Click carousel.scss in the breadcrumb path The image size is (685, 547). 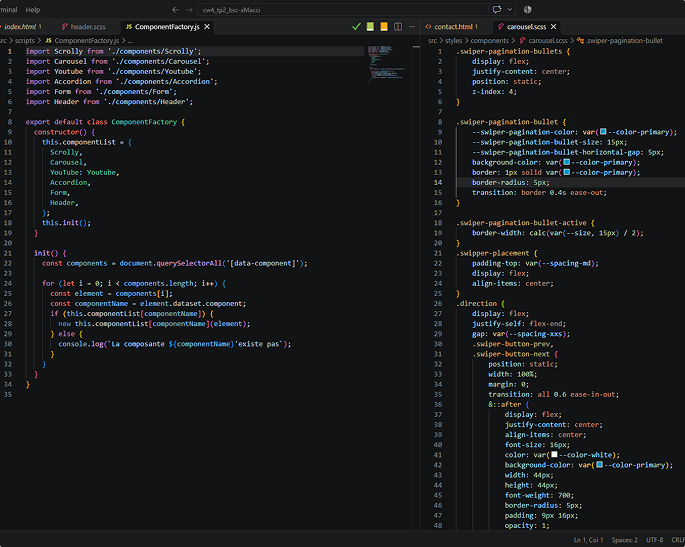(548, 41)
